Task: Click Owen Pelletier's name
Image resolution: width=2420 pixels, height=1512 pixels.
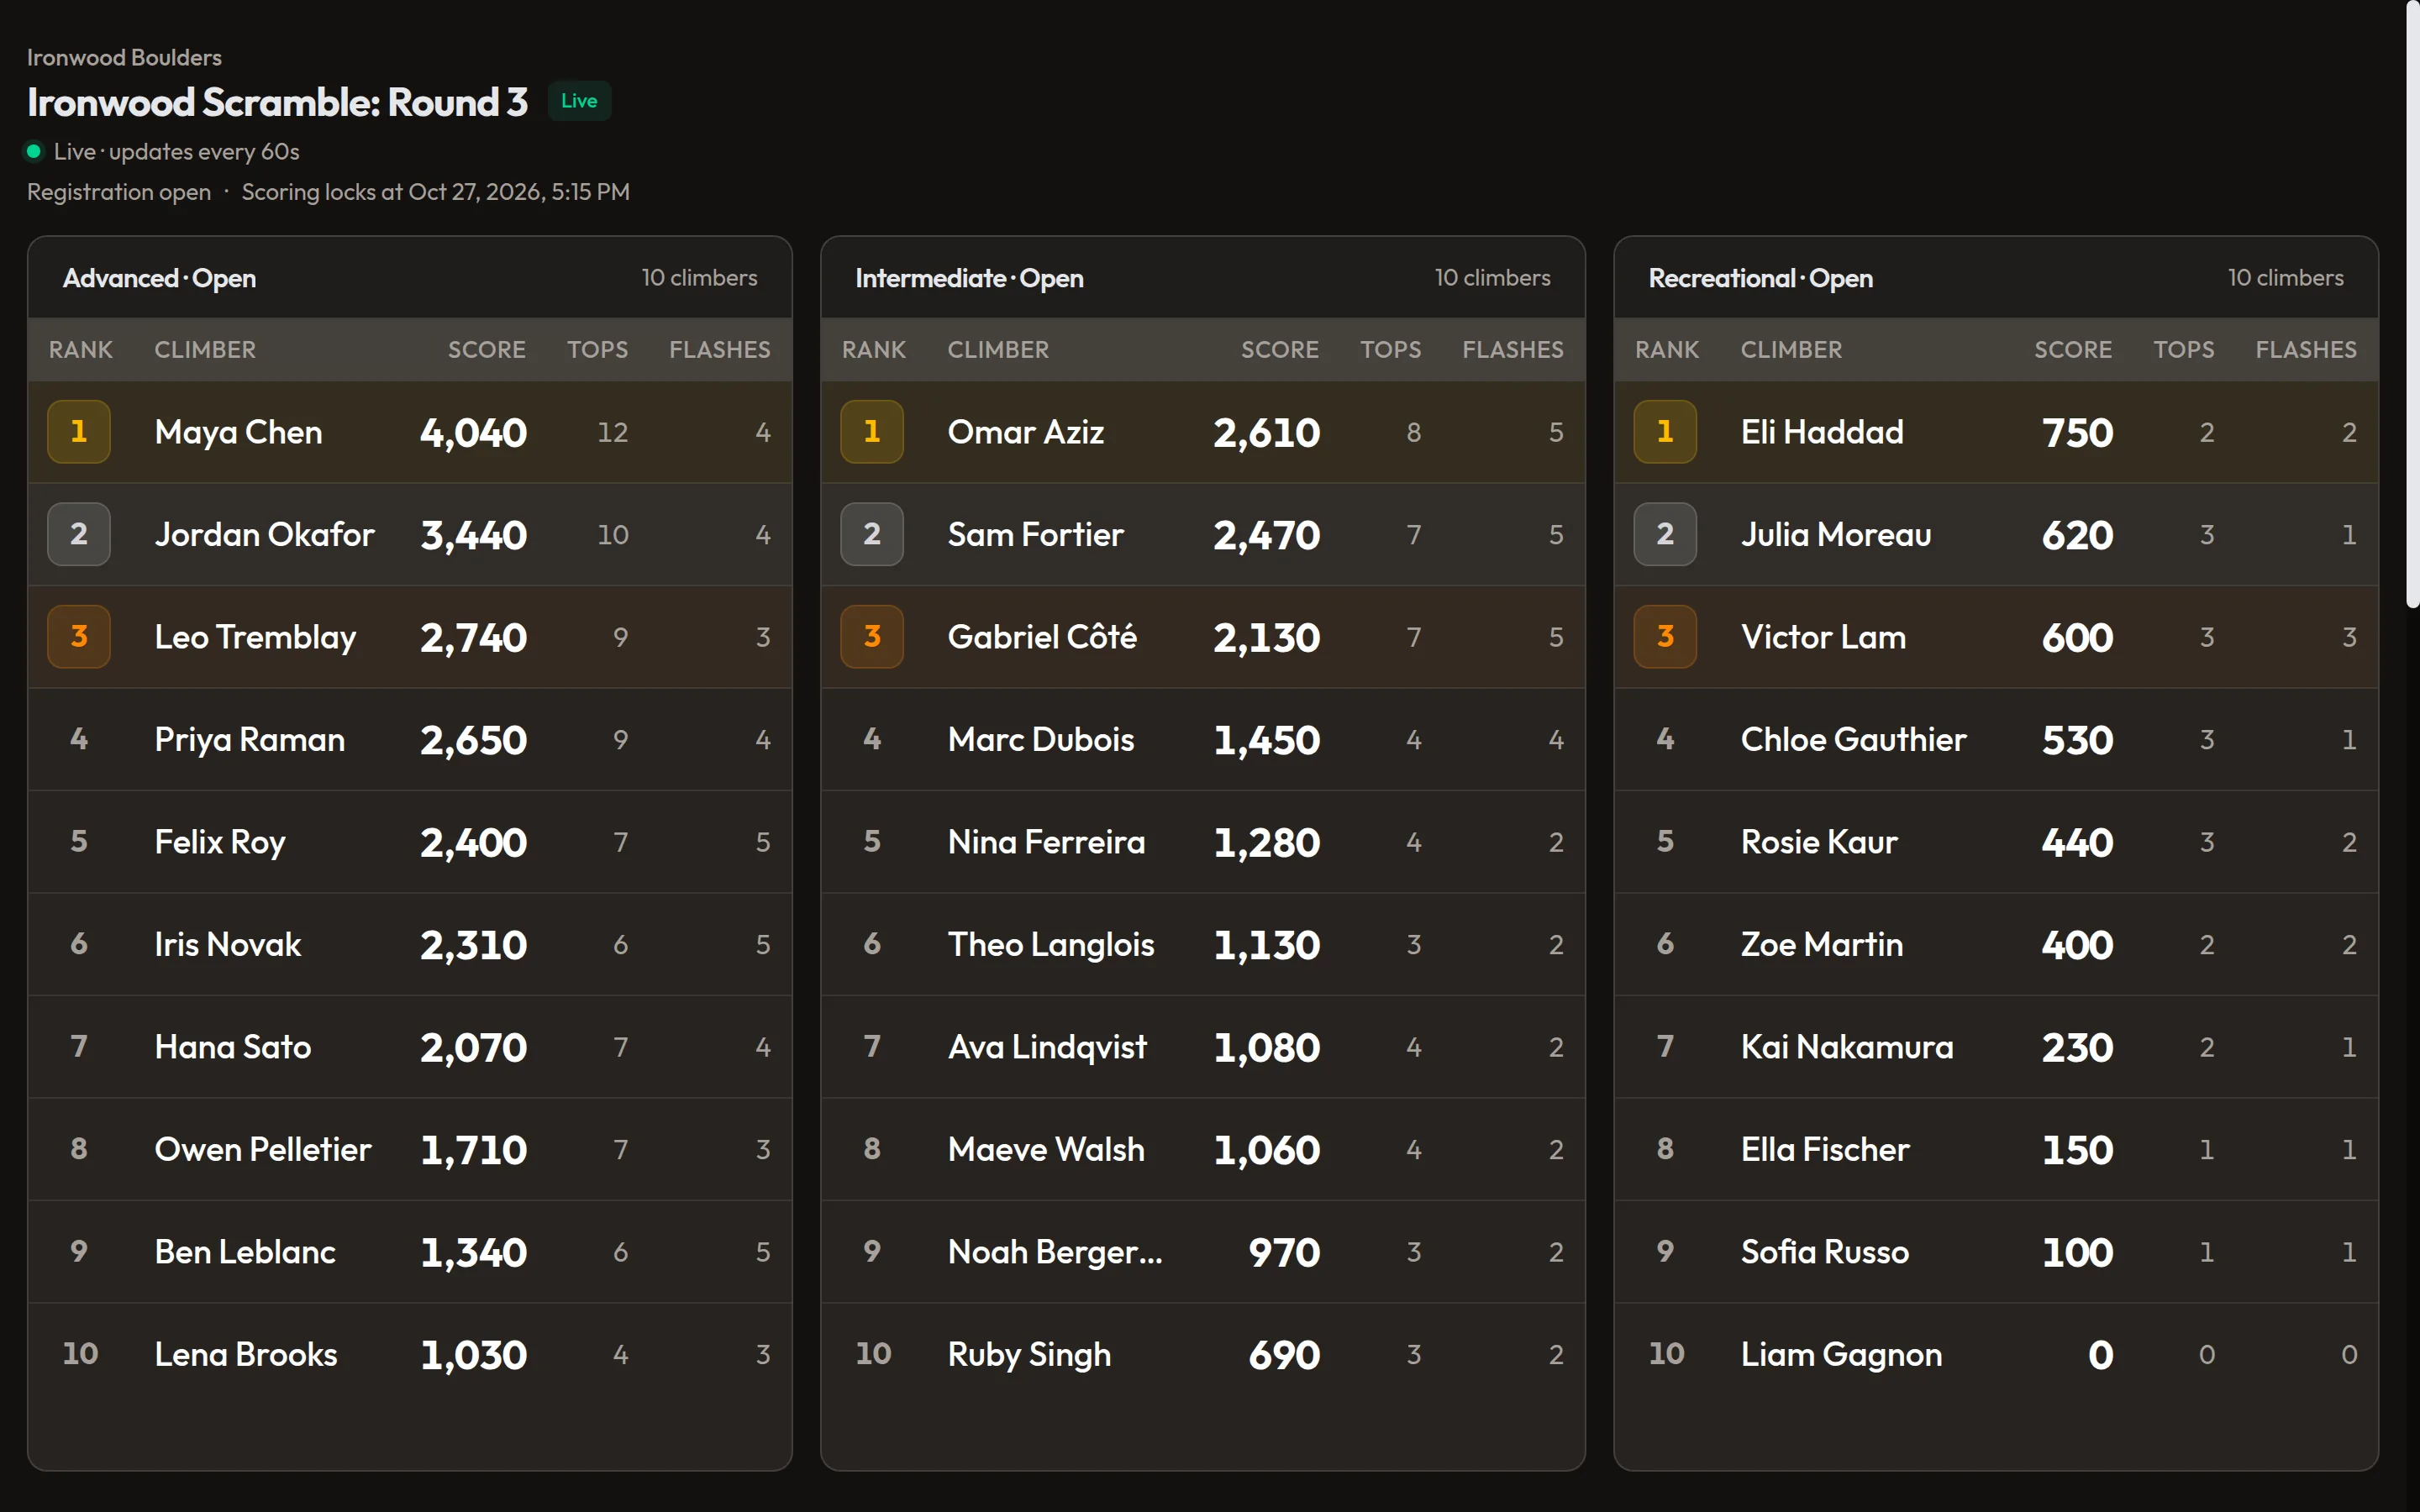Action: (x=263, y=1150)
